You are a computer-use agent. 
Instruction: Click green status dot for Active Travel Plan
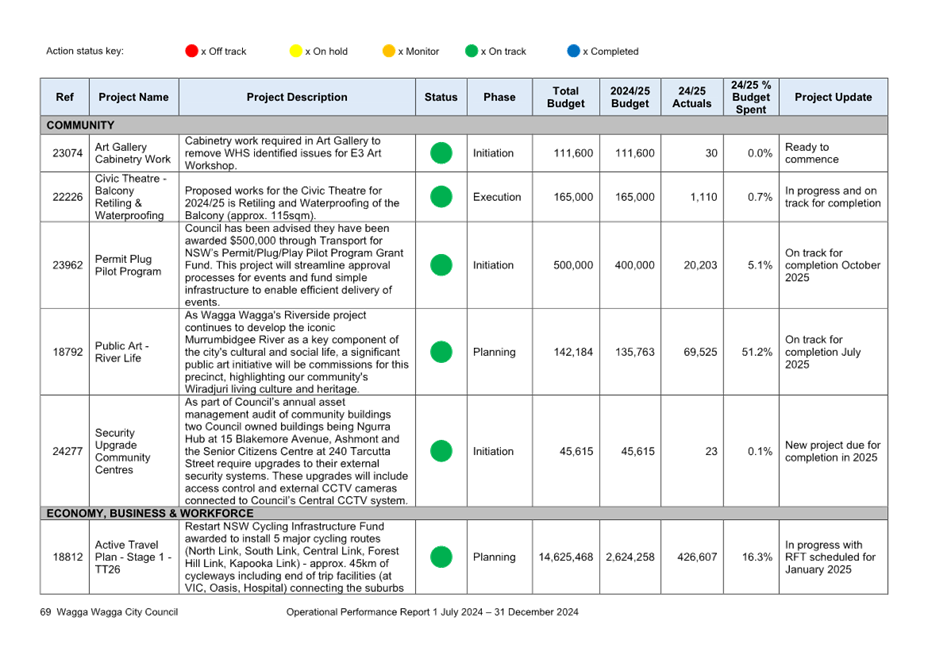click(x=441, y=557)
